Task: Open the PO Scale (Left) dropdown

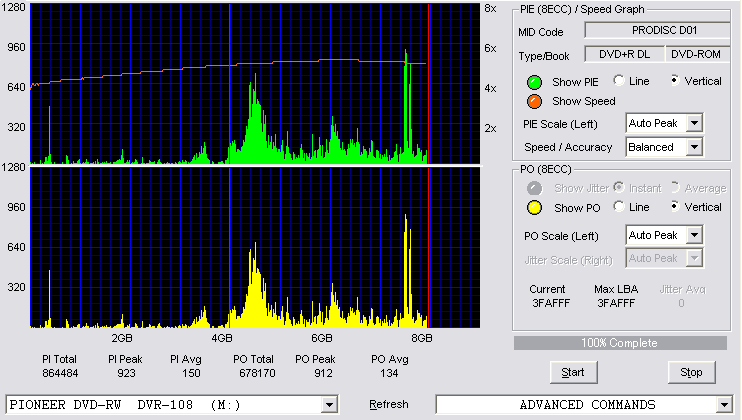Action: pyautogui.click(x=694, y=235)
